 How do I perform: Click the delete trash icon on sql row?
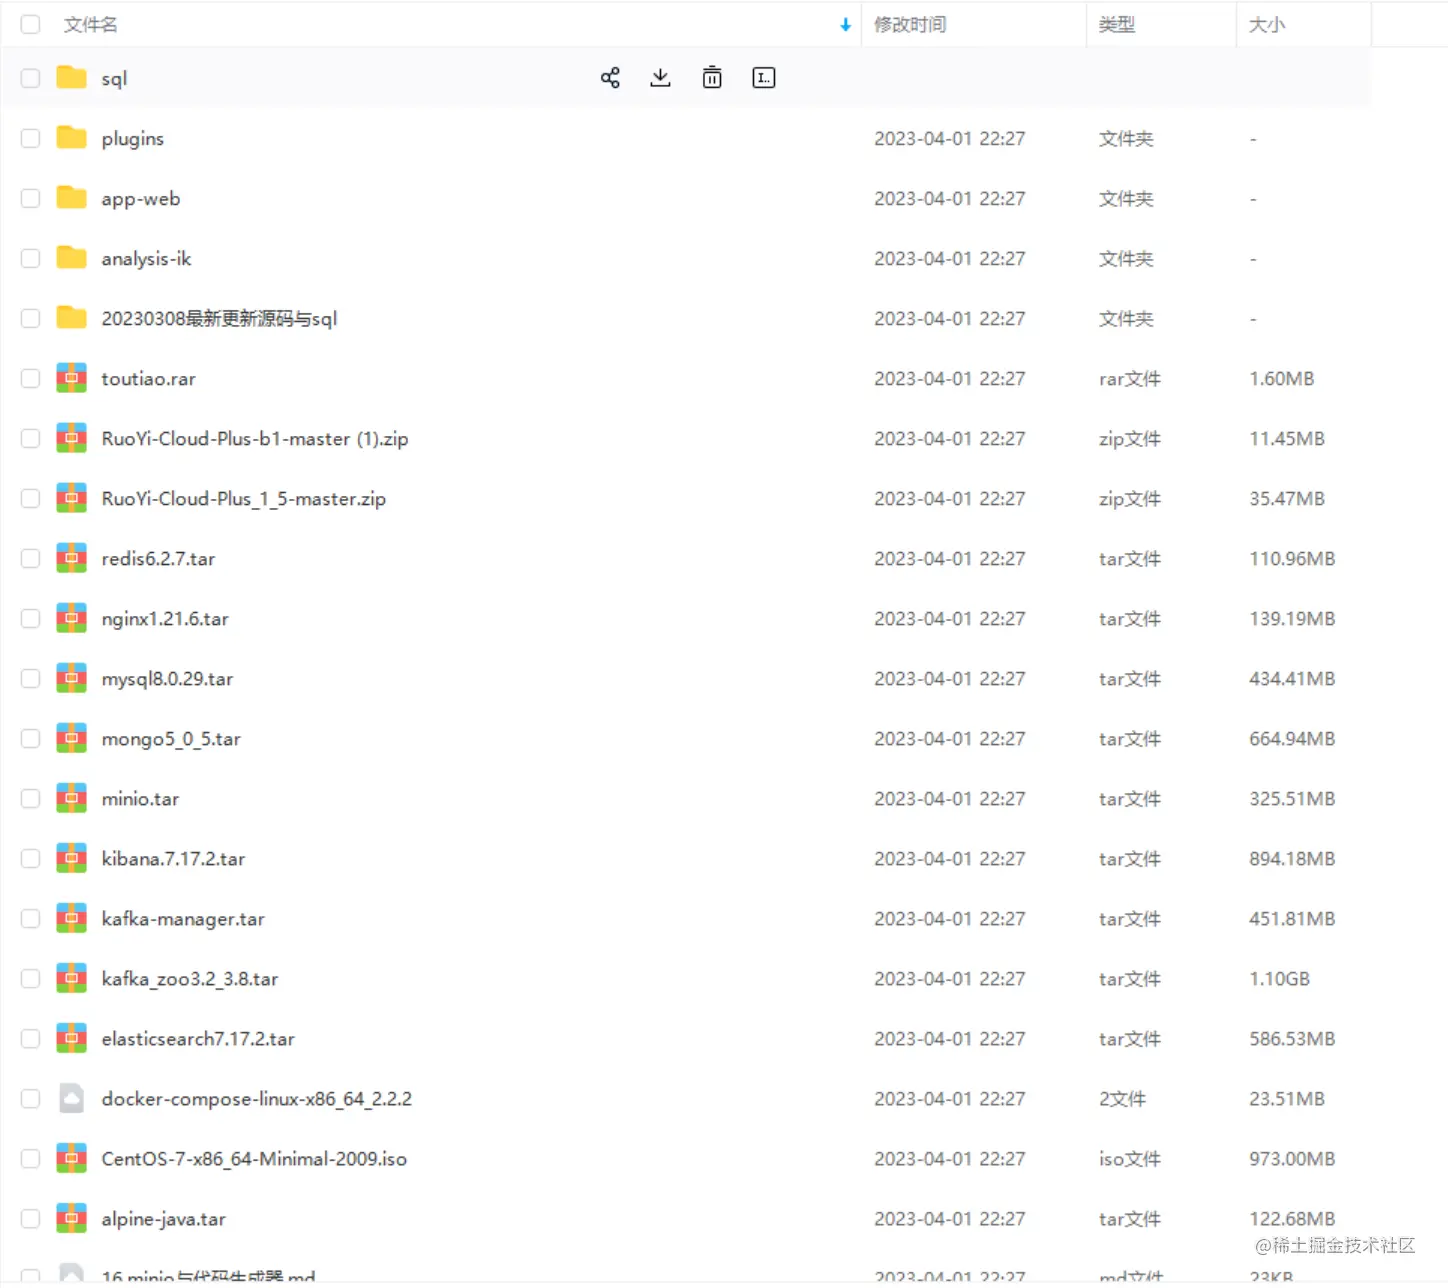click(712, 78)
